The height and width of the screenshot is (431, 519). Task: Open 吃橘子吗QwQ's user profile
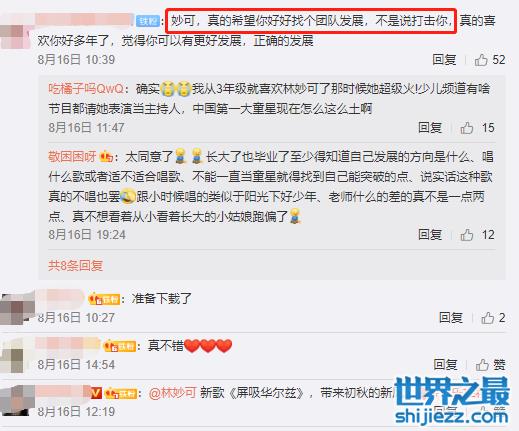click(x=86, y=89)
